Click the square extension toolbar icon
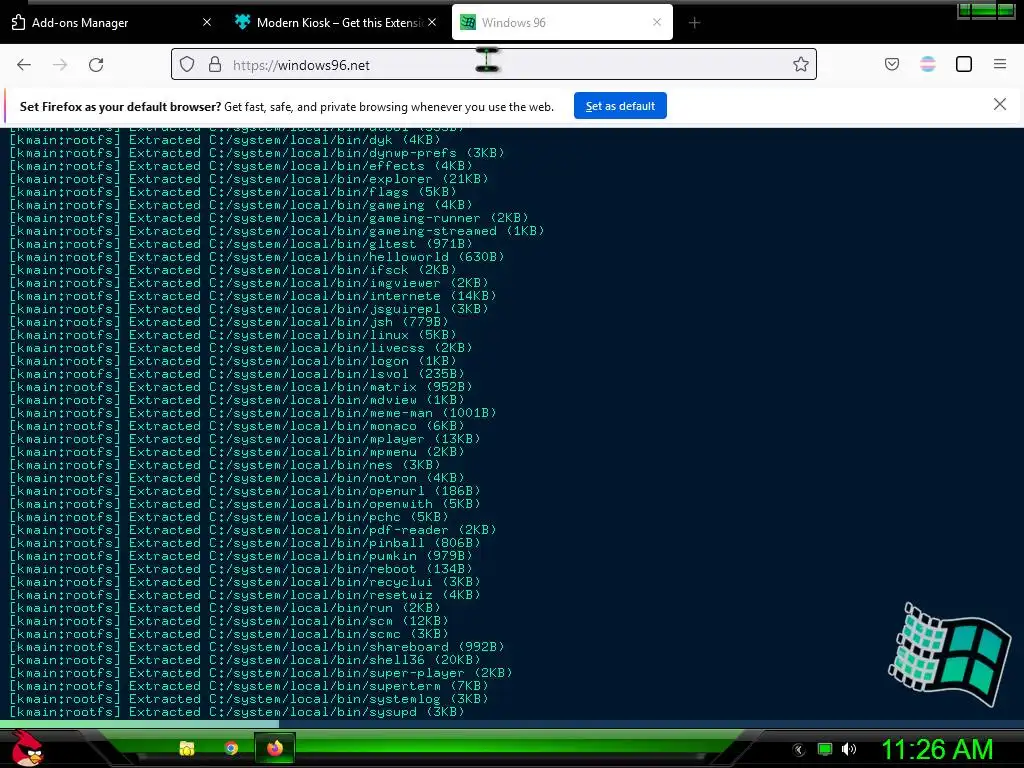Image resolution: width=1024 pixels, height=768 pixels. tap(964, 64)
